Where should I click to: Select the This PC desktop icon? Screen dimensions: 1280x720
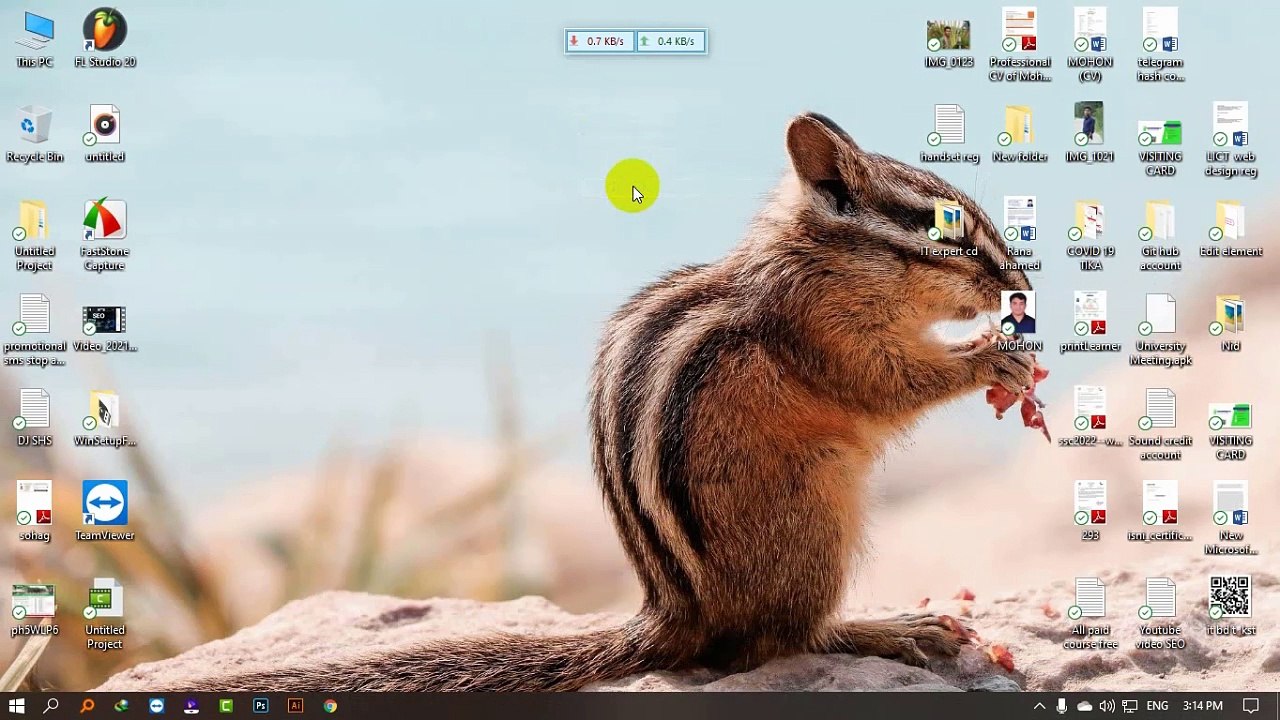[35, 40]
